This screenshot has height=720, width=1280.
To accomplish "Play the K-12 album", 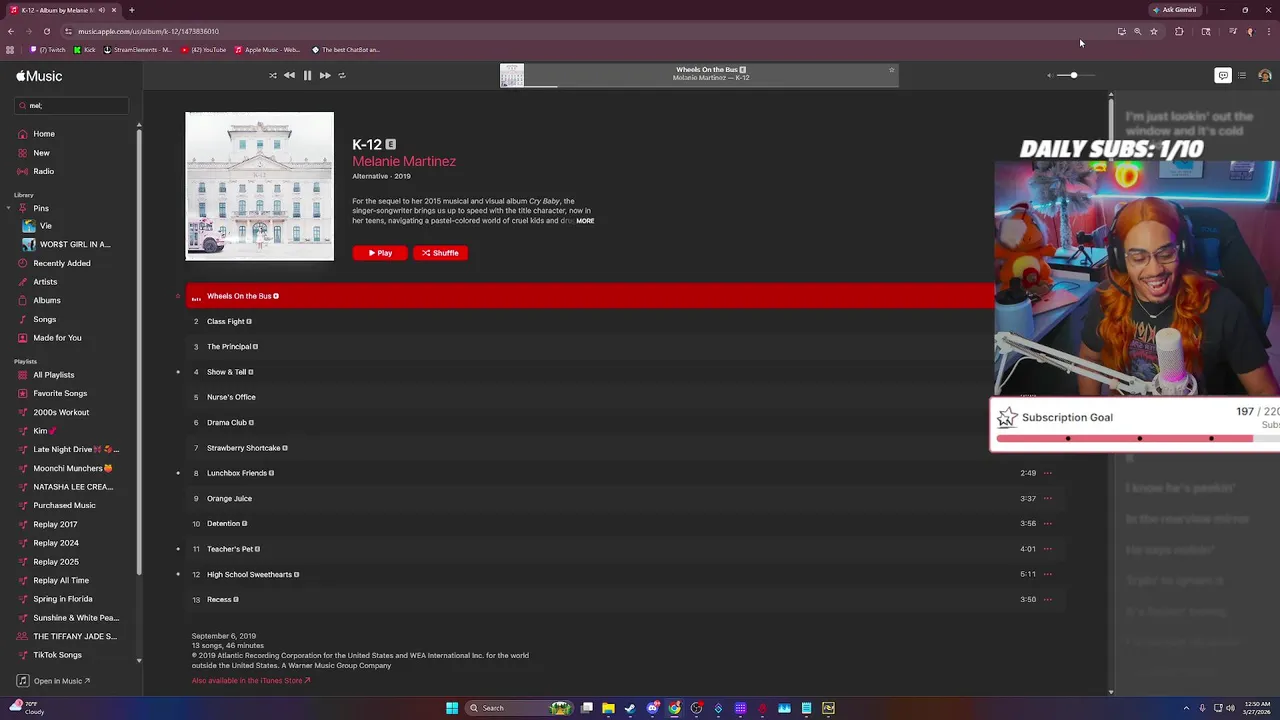I will tap(380, 253).
